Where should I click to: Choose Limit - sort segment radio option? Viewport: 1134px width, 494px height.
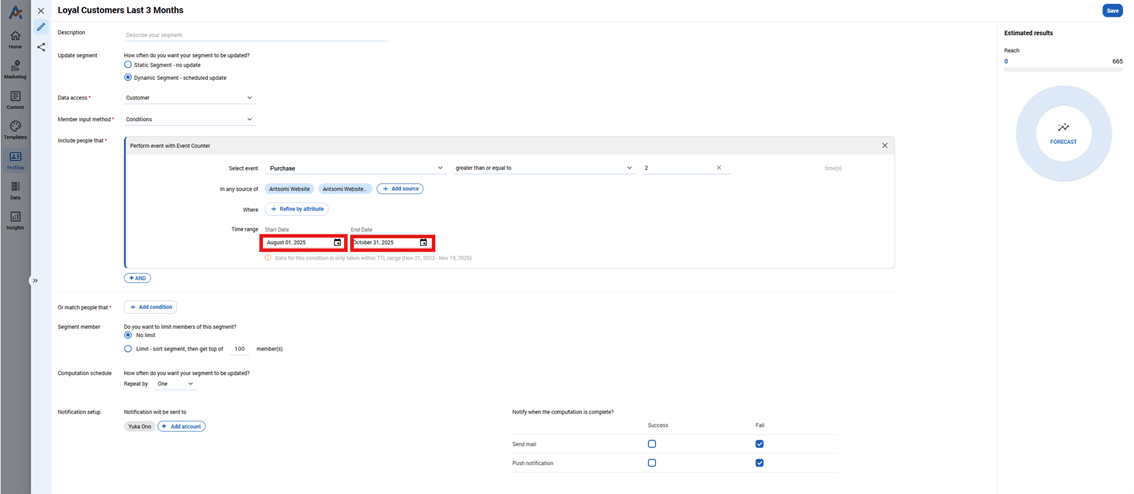coord(128,349)
